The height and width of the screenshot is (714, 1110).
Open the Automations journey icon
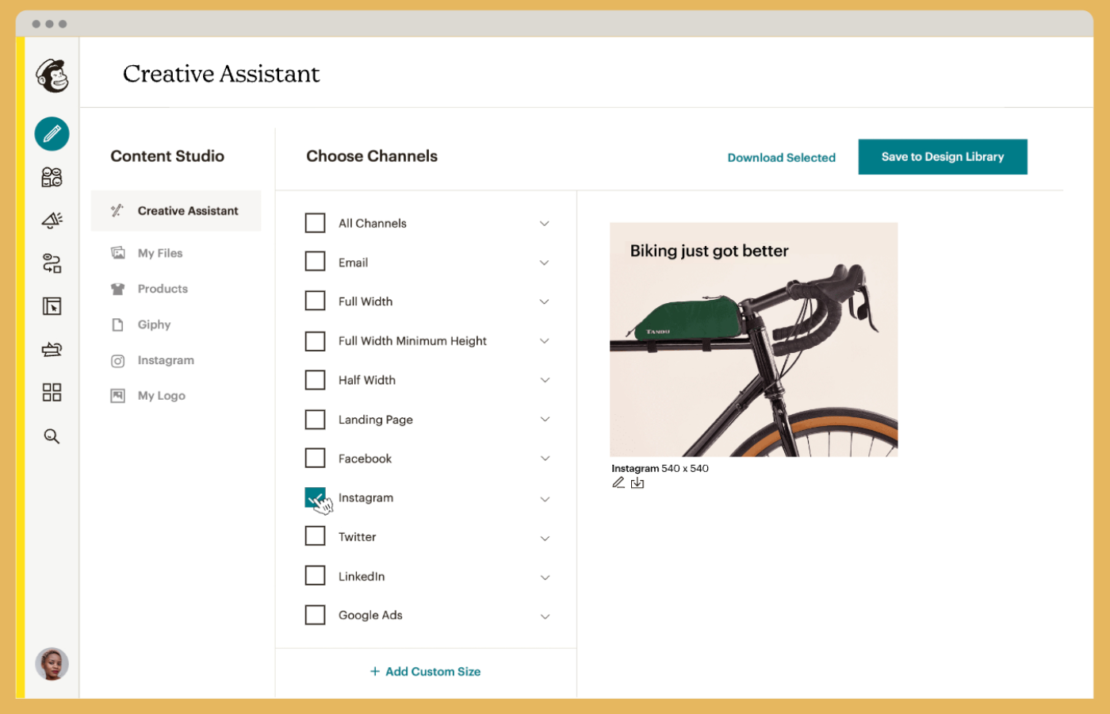51,262
